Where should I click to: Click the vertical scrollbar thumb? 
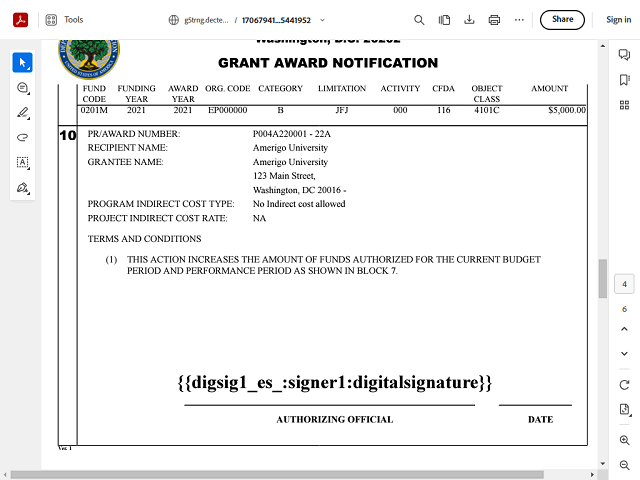click(x=602, y=279)
